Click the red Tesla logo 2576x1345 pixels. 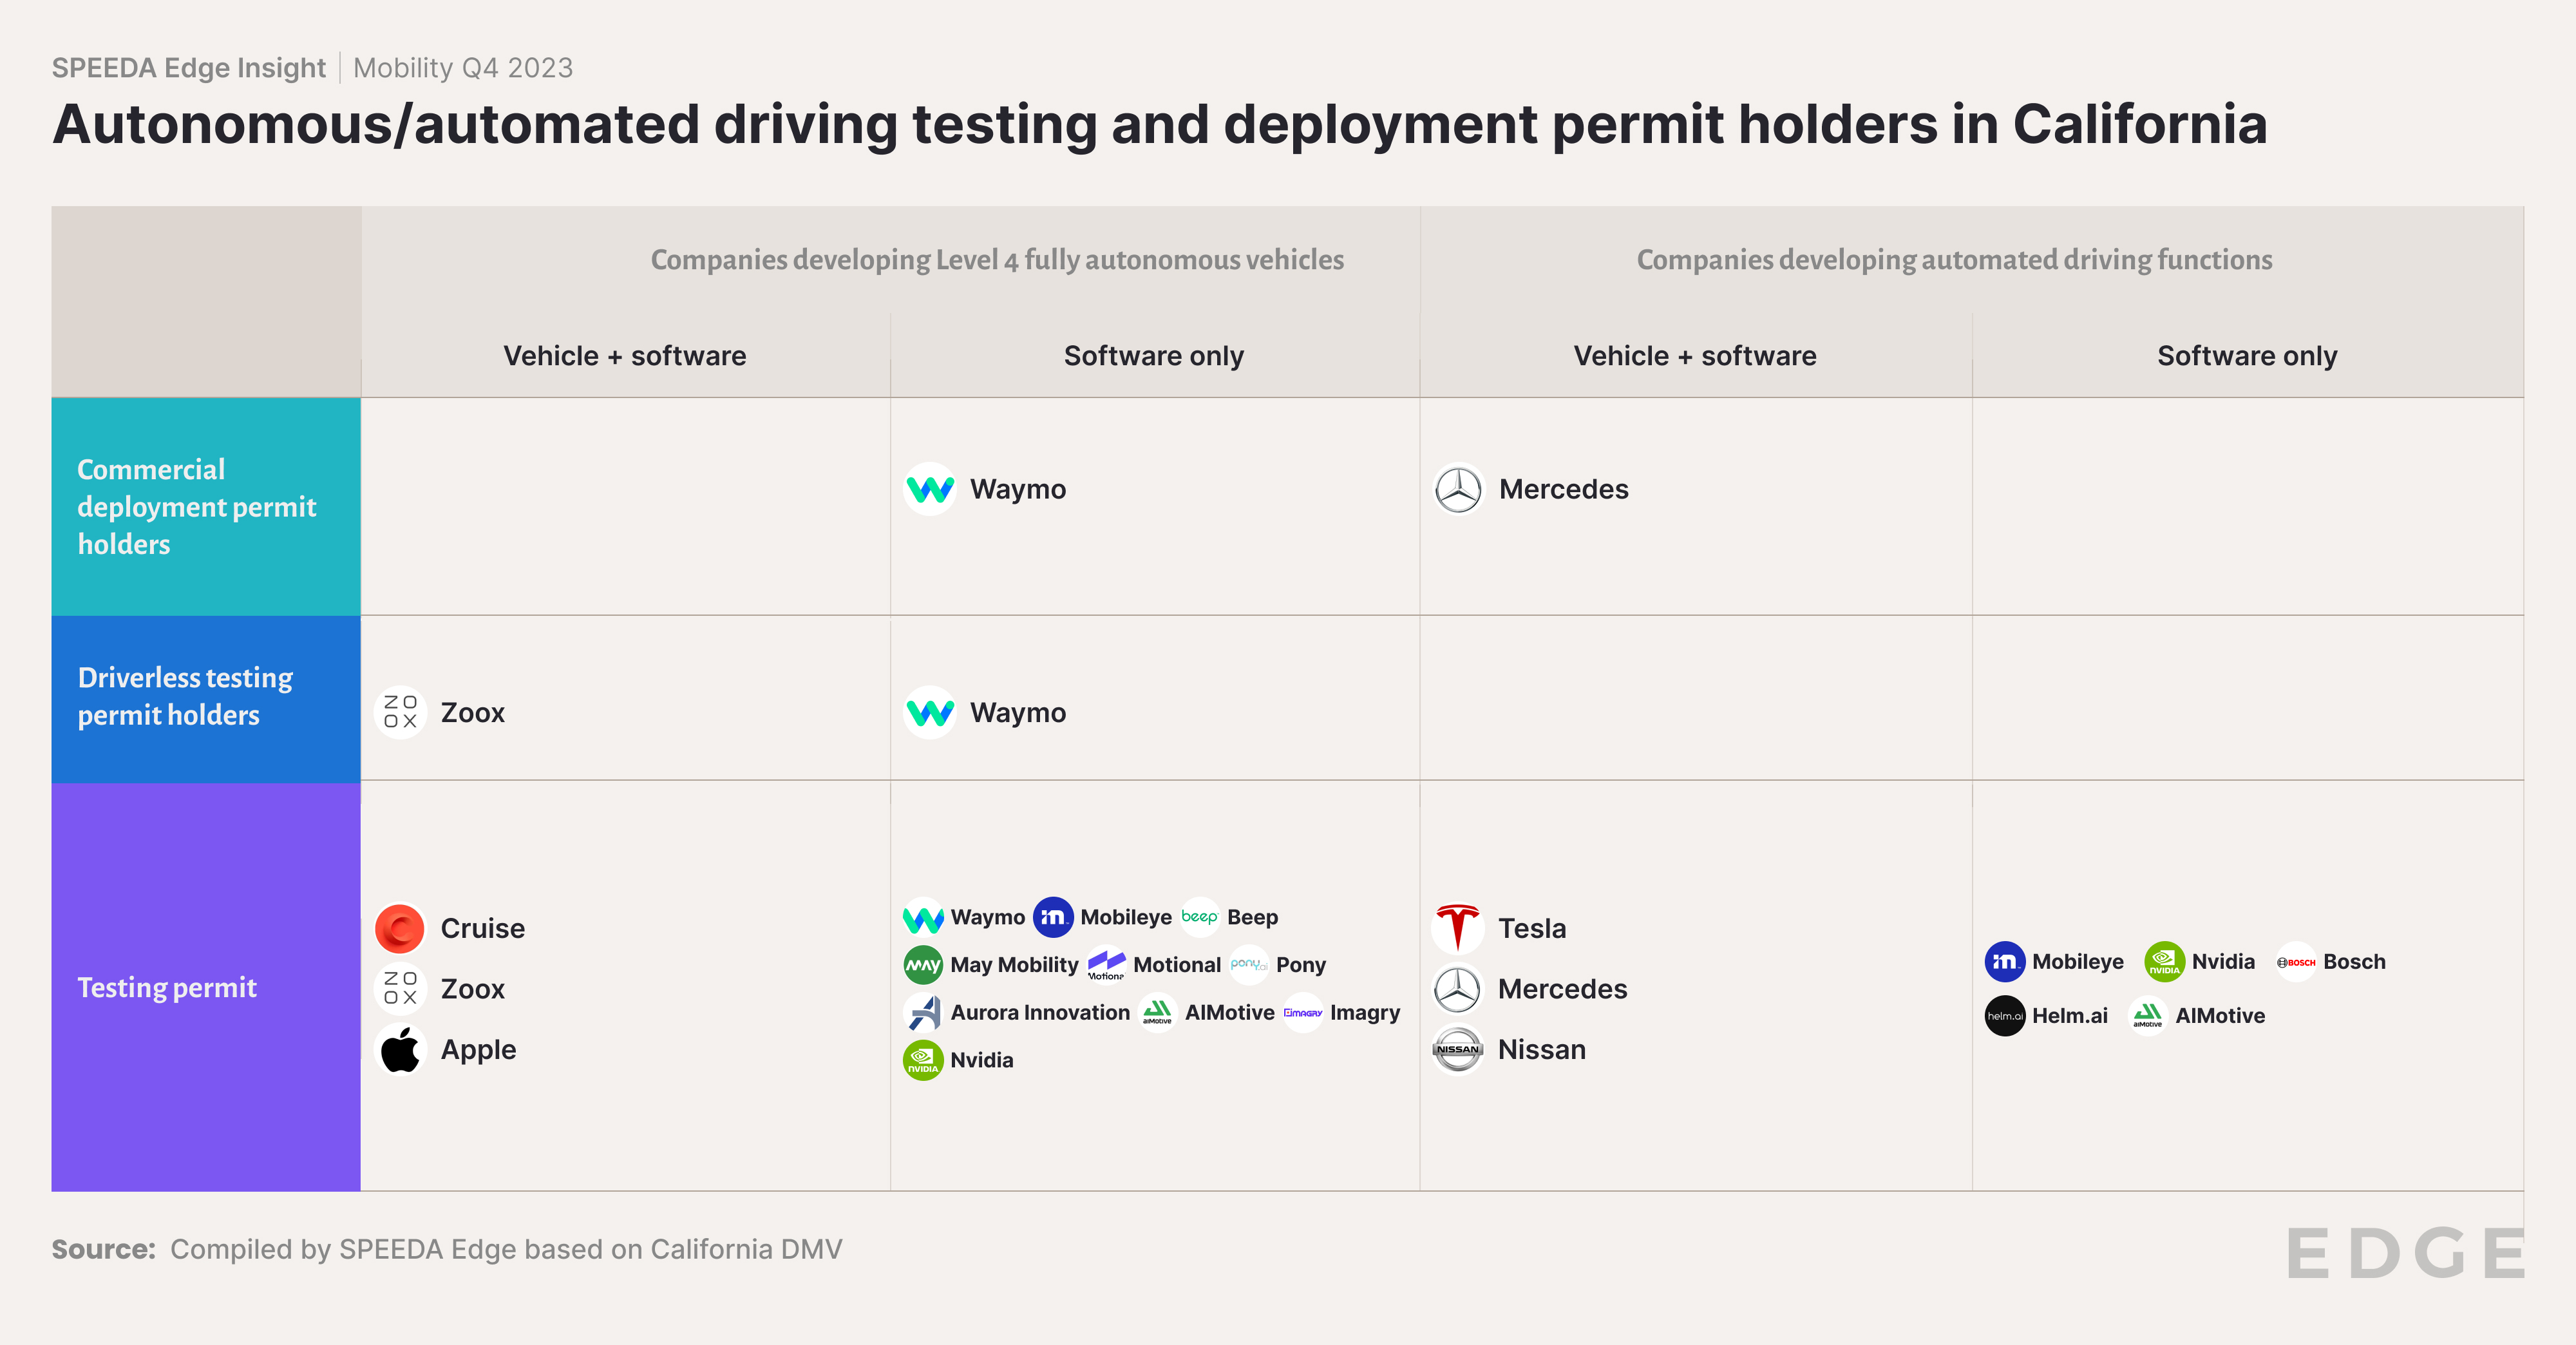coord(1458,928)
